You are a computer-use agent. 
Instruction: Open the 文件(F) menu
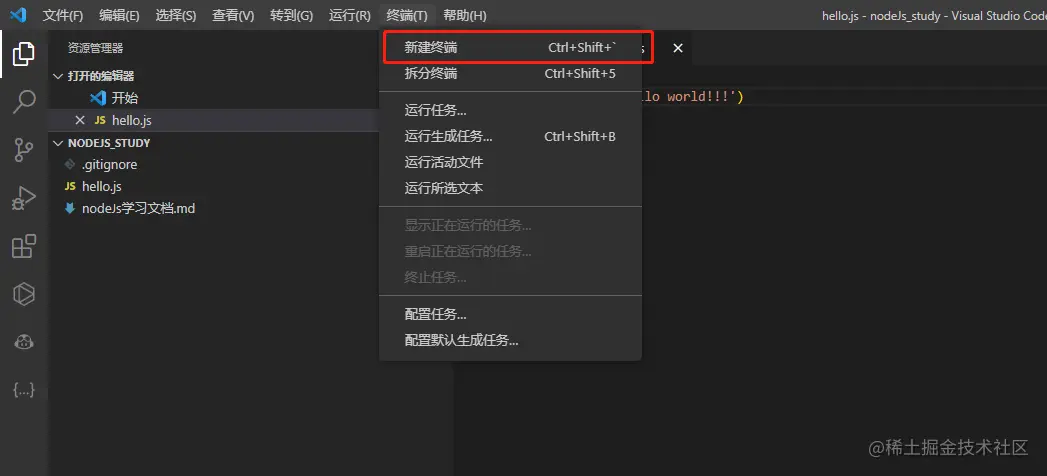(x=63, y=15)
